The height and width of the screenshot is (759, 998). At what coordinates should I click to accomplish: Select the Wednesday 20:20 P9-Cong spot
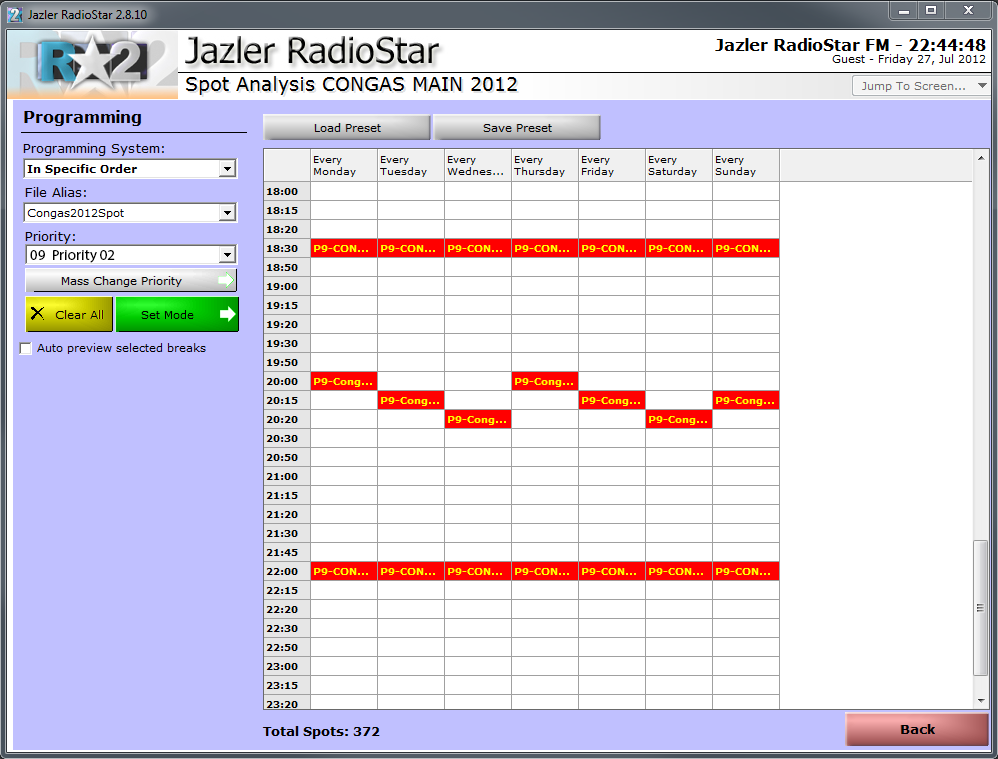[478, 420]
